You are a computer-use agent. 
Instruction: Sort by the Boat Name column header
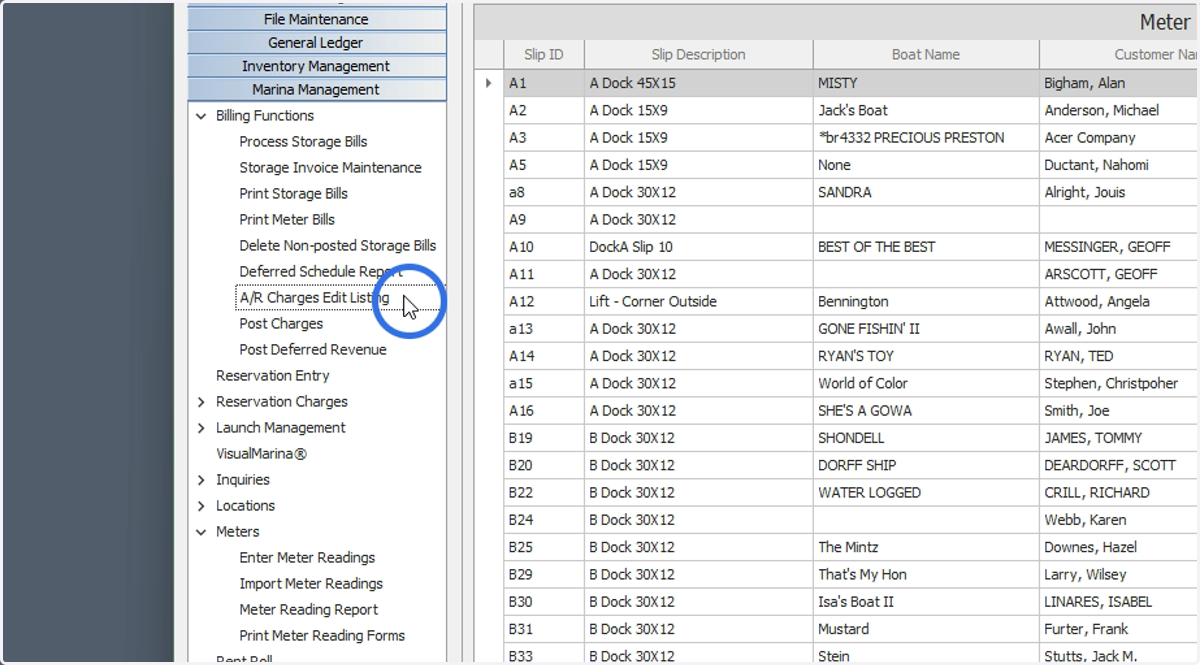[x=926, y=55]
